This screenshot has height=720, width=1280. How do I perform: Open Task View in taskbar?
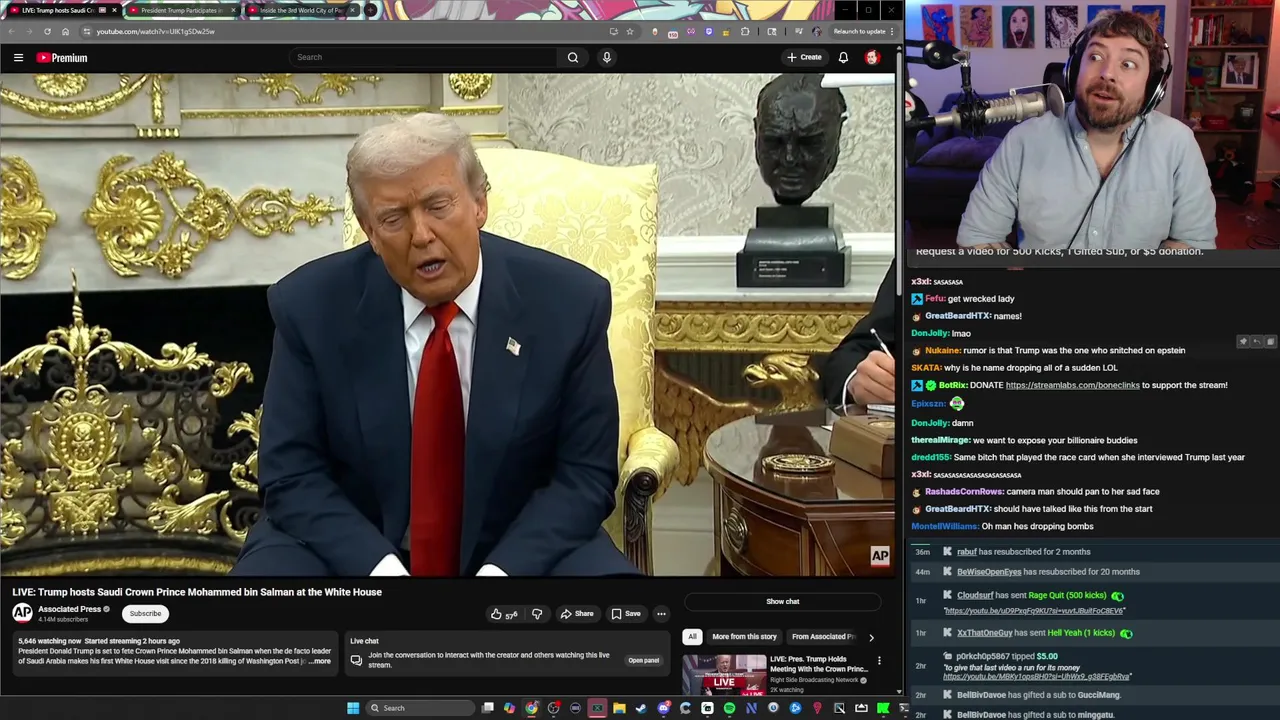tap(487, 708)
